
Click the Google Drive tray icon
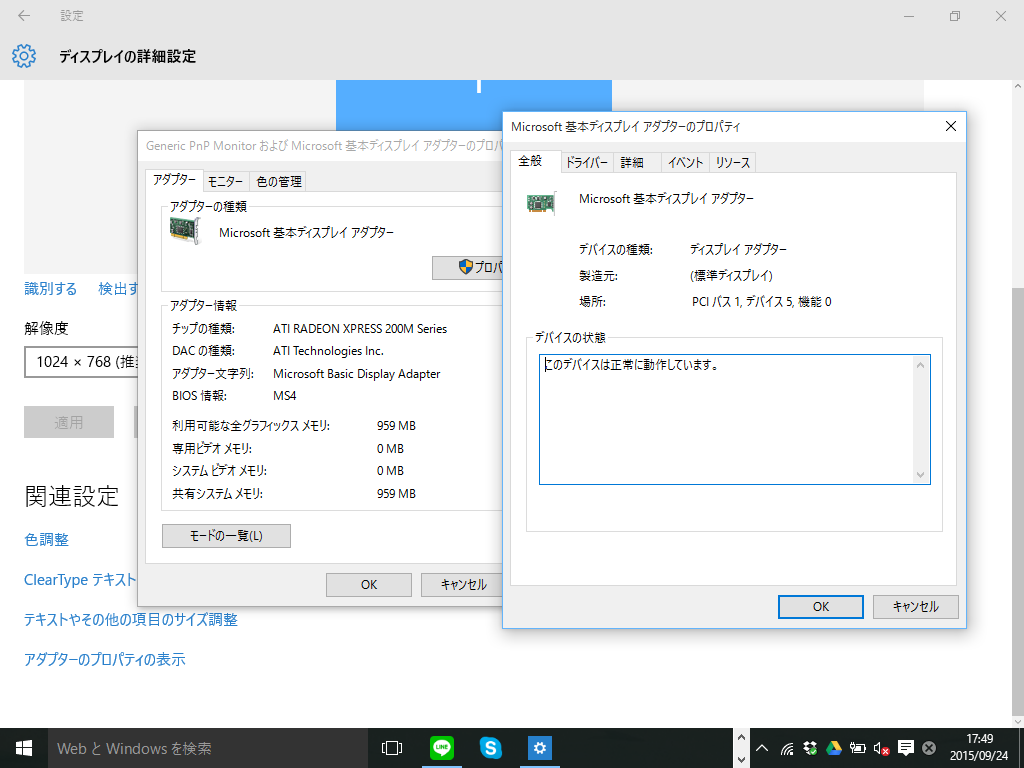click(x=834, y=748)
